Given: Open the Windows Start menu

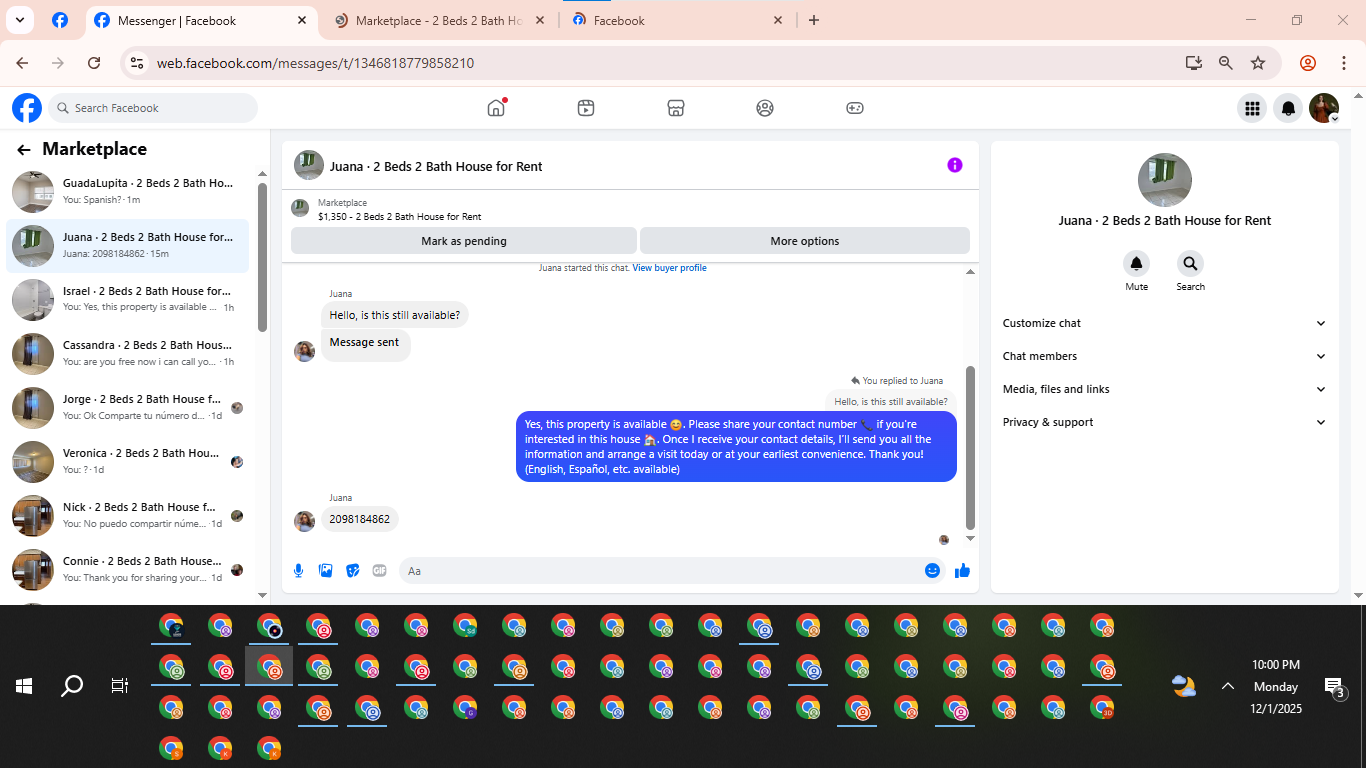Looking at the screenshot, I should pos(24,686).
